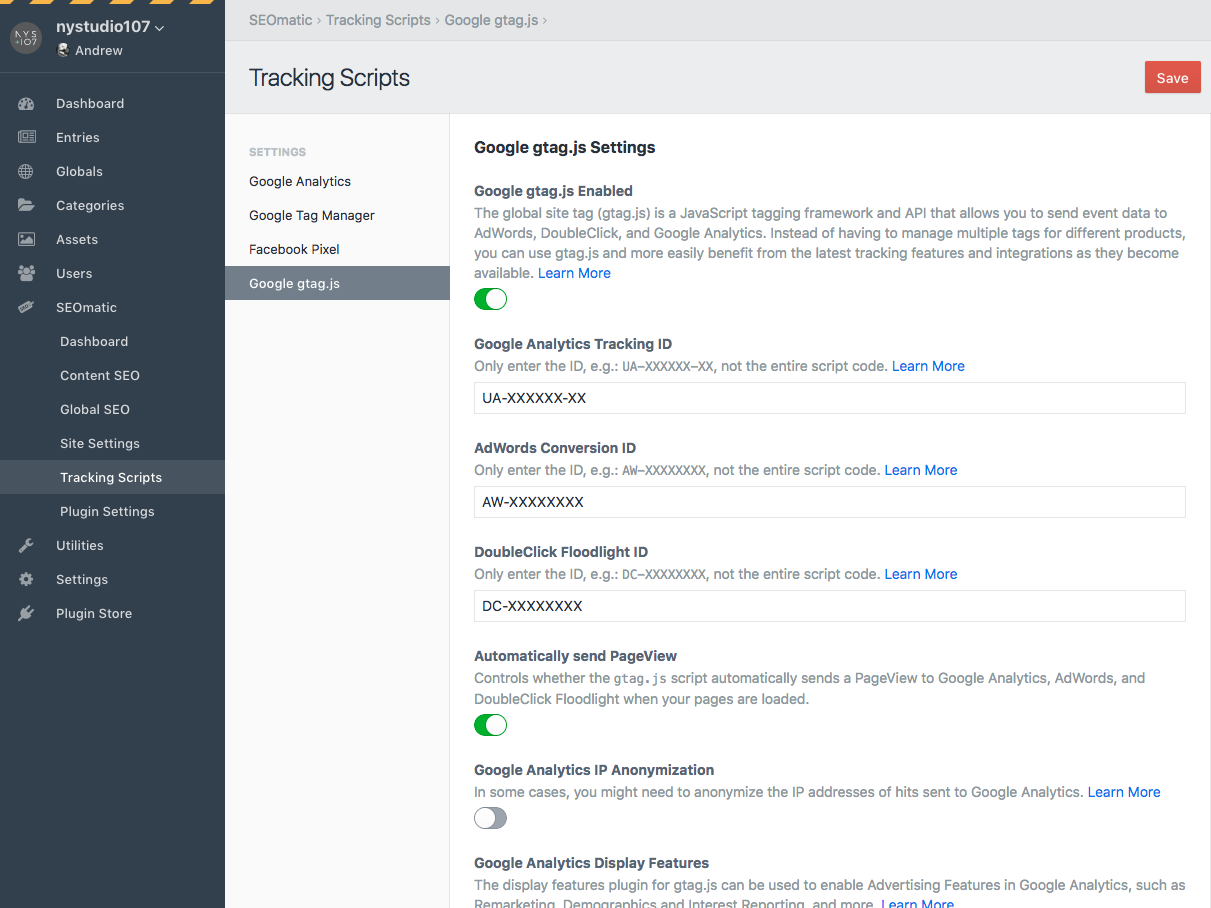Viewport: 1211px width, 908px height.
Task: Click the Categories folder icon
Action: coord(26,205)
